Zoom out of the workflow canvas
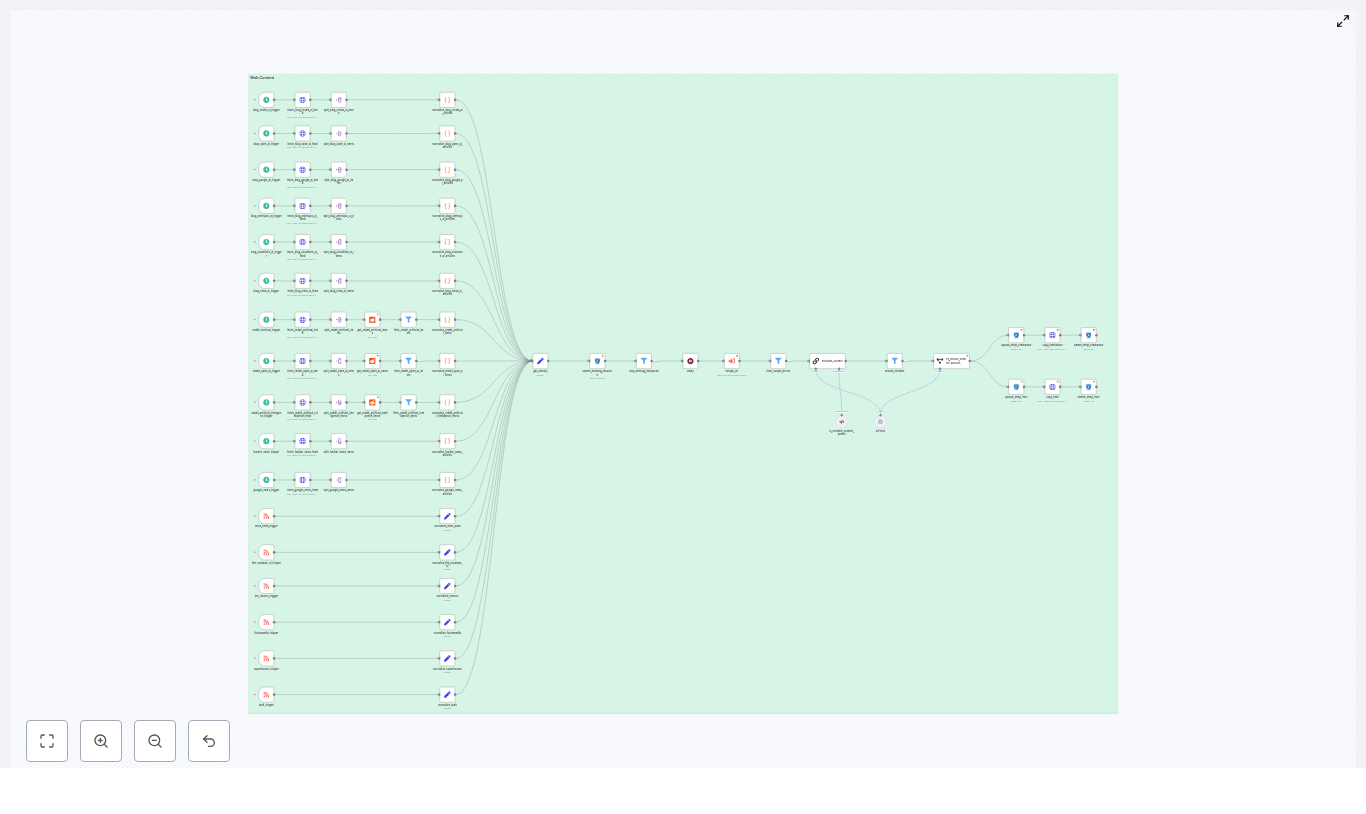Screen dimensions: 1366x814 click(155, 741)
